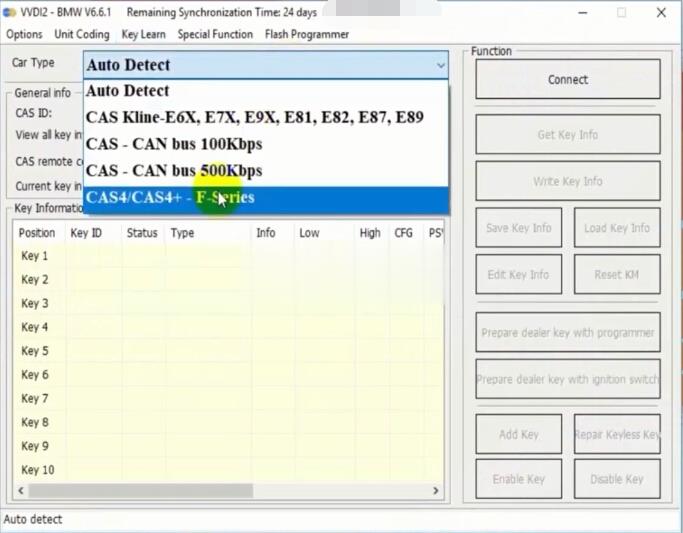Image resolution: width=683 pixels, height=533 pixels.
Task: Open the Flash Programmer menu
Action: click(307, 34)
